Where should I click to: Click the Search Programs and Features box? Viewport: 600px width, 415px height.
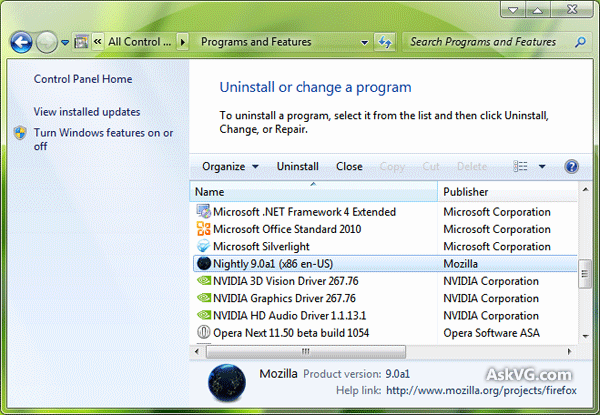point(488,42)
